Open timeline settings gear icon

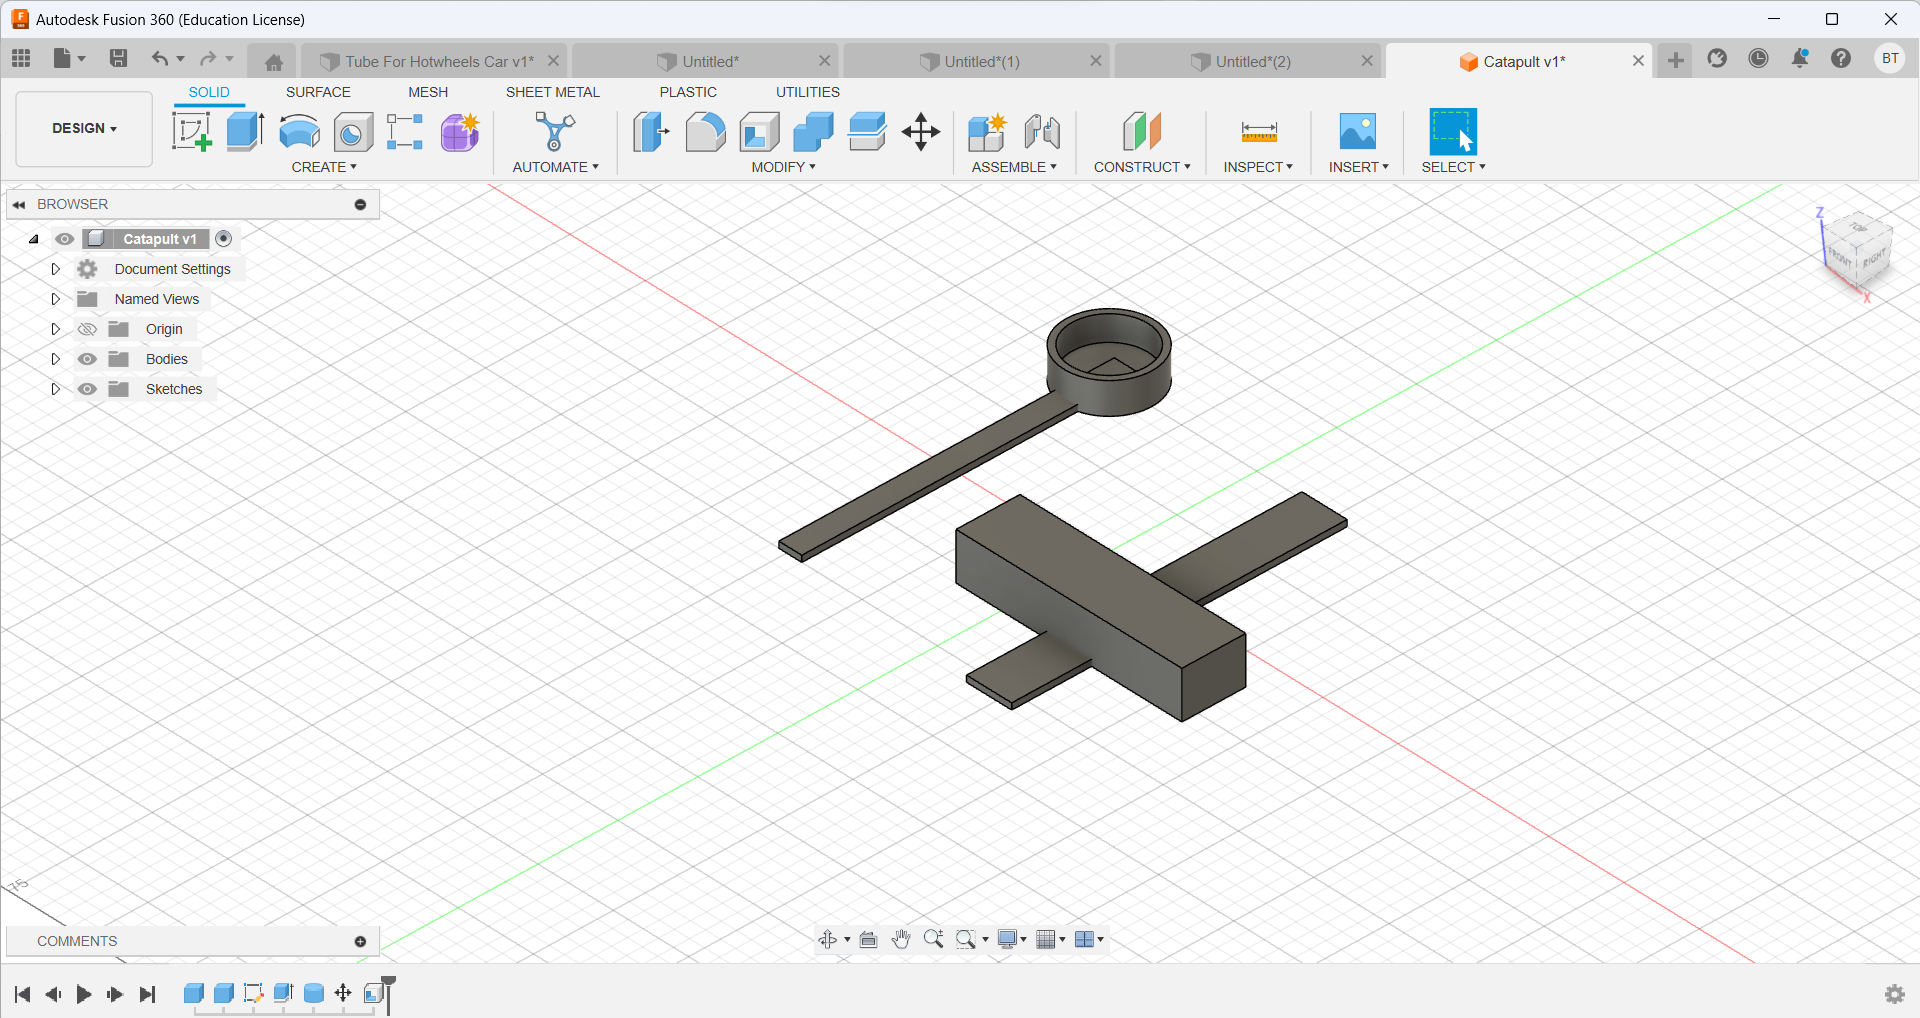pyautogui.click(x=1895, y=994)
